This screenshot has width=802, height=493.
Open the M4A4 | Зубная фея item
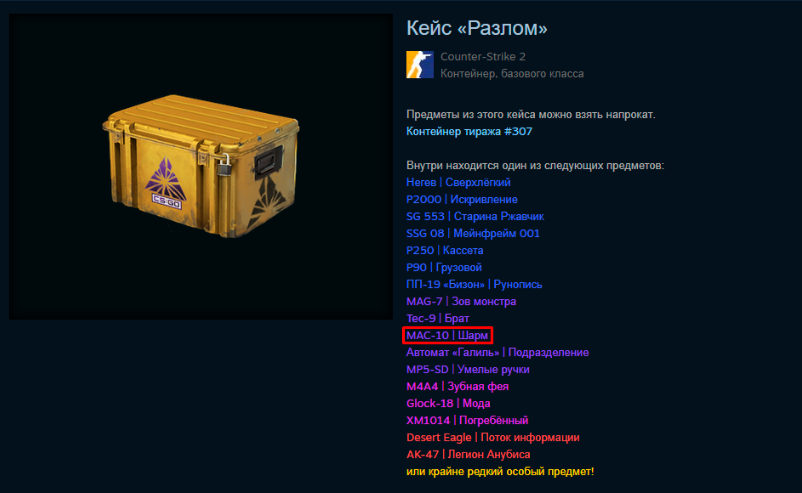(x=458, y=386)
